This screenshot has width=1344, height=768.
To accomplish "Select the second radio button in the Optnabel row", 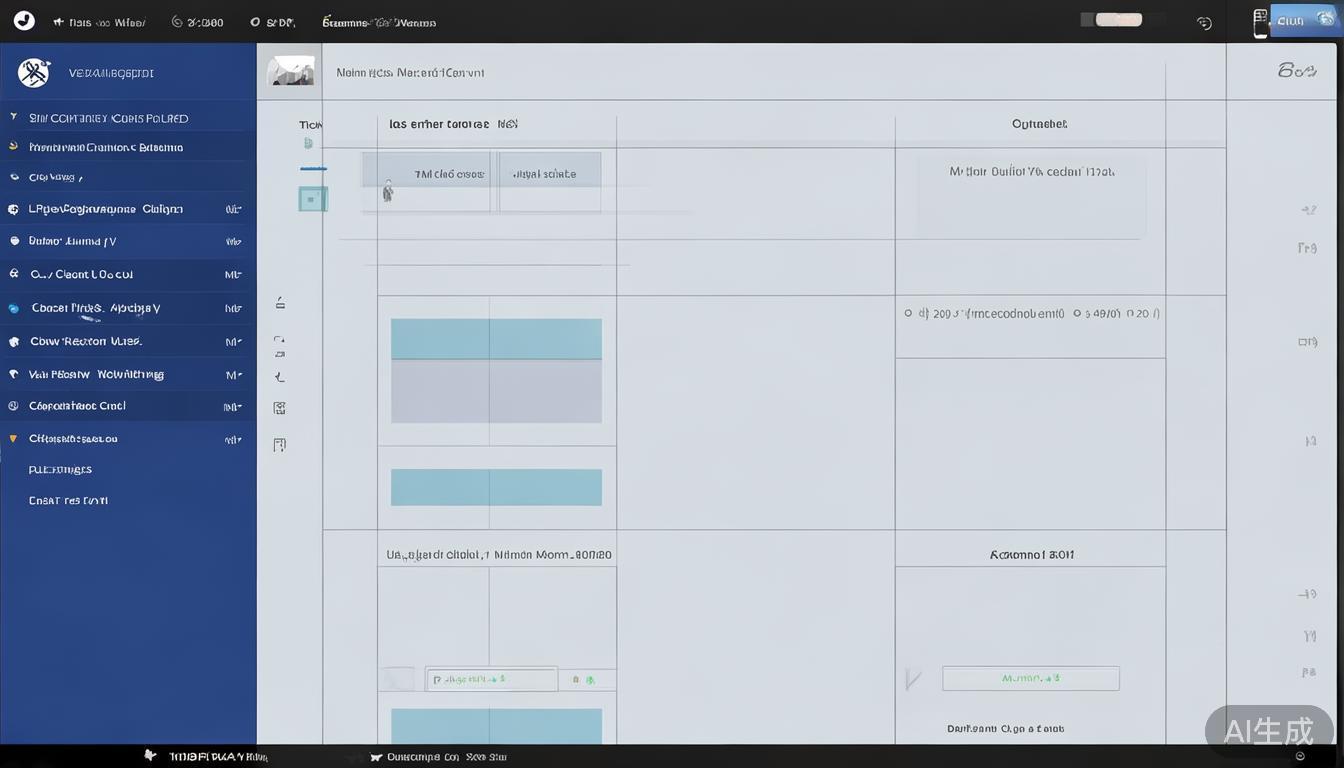I will [1078, 313].
